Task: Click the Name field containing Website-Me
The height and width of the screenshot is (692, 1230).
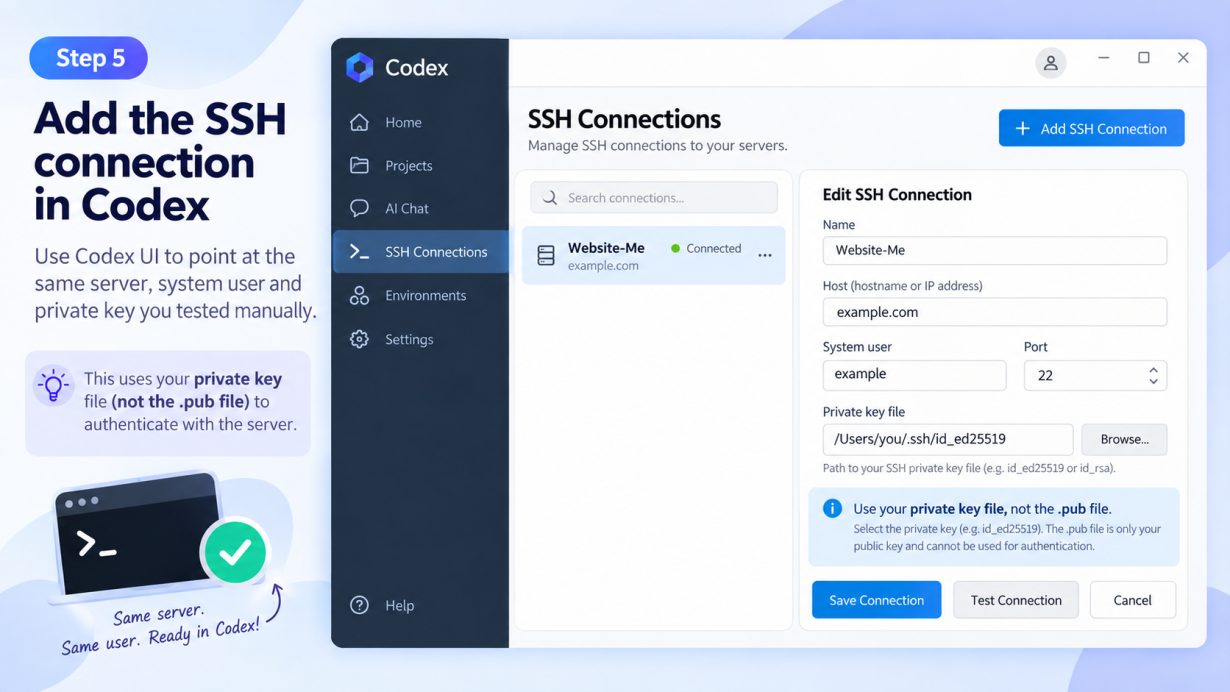Action: tap(994, 250)
